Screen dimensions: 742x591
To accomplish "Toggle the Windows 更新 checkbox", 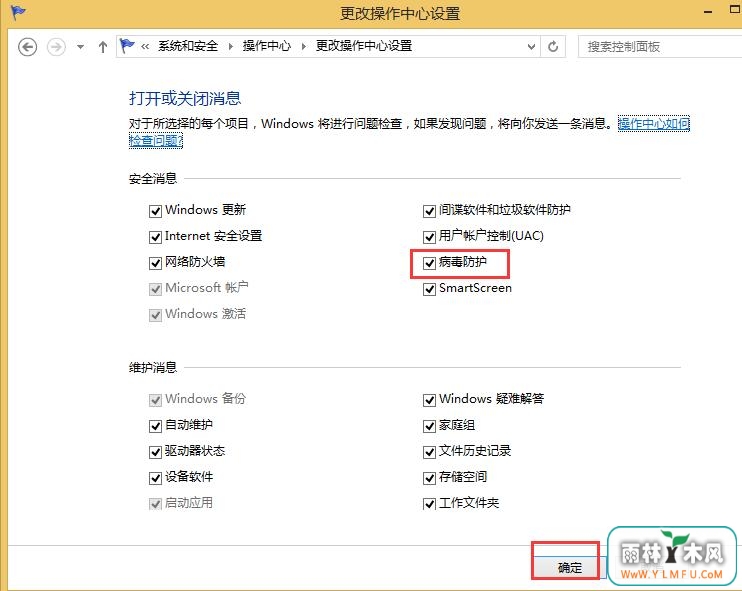I will pyautogui.click(x=155, y=211).
